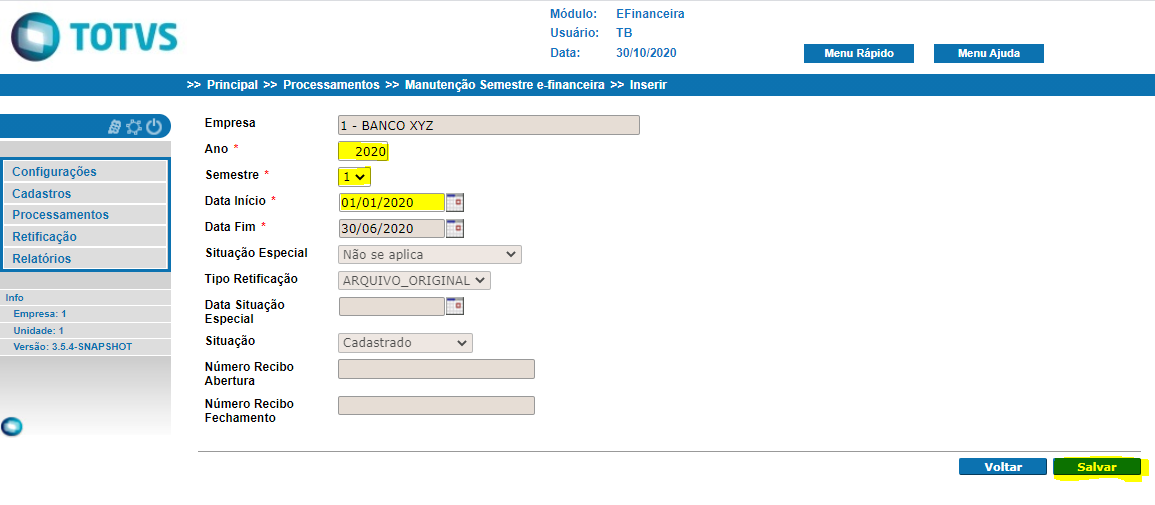Screen dimensions: 1155x505
Task: Expand the Situação Especial dropdown
Action: (x=430, y=255)
